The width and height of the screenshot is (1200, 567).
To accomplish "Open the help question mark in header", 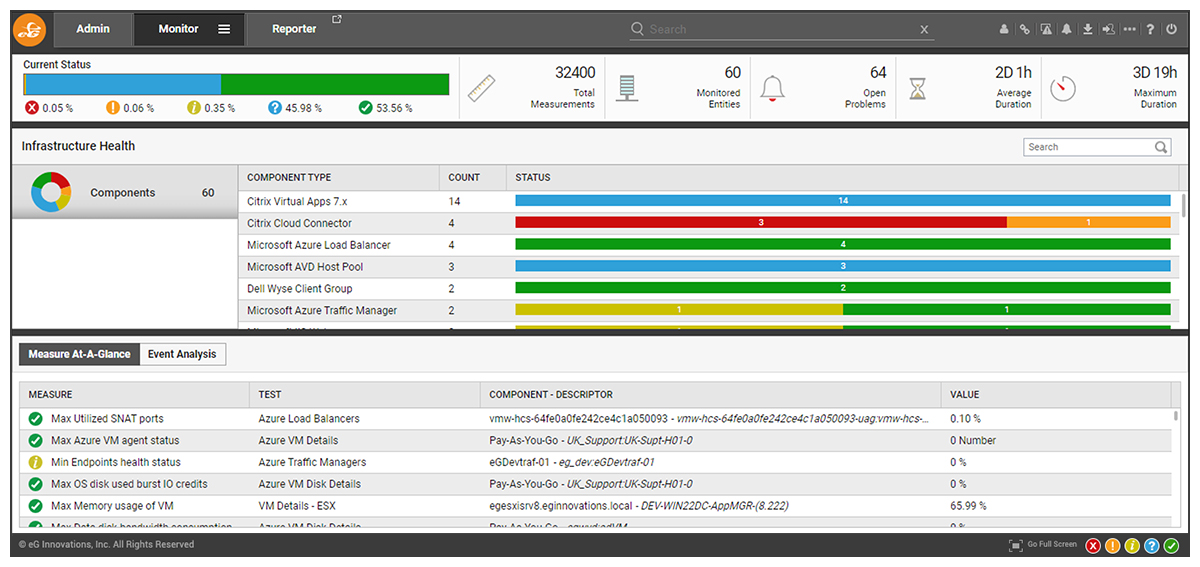I will (x=1151, y=30).
